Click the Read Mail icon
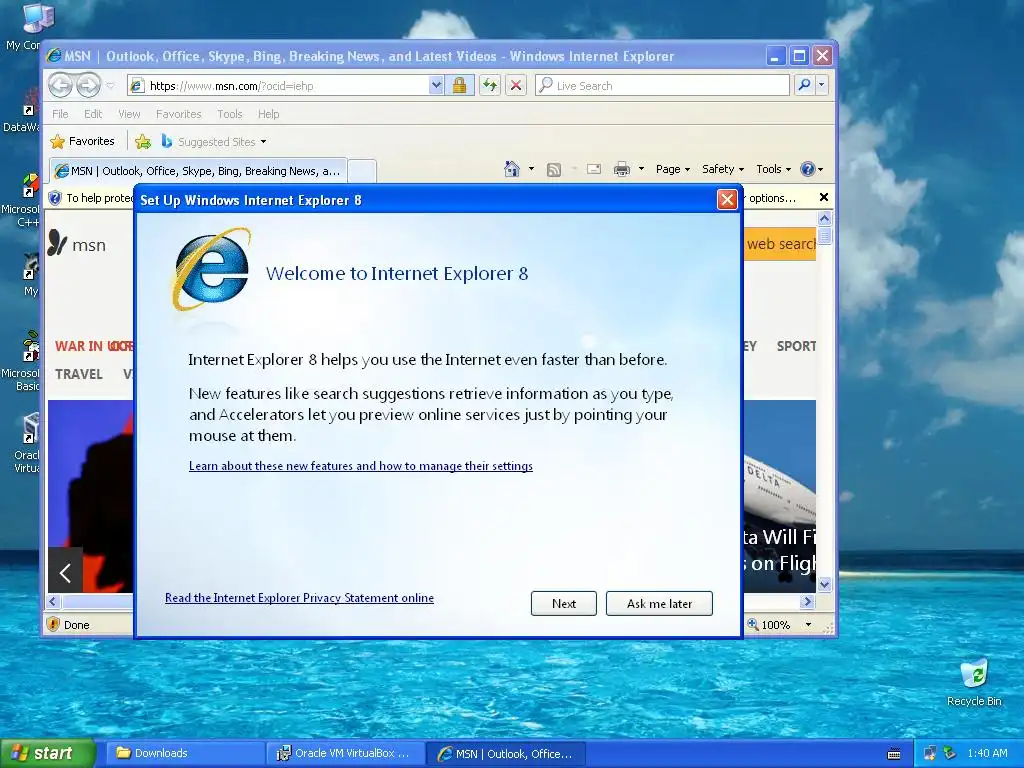The width and height of the screenshot is (1024, 768). [x=594, y=169]
